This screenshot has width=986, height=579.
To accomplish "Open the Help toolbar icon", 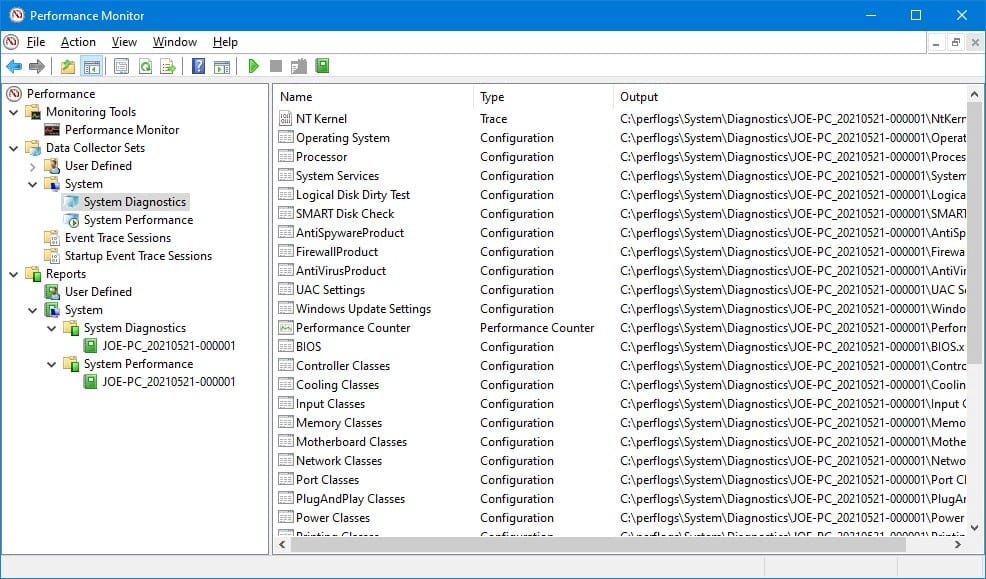I will pyautogui.click(x=197, y=66).
